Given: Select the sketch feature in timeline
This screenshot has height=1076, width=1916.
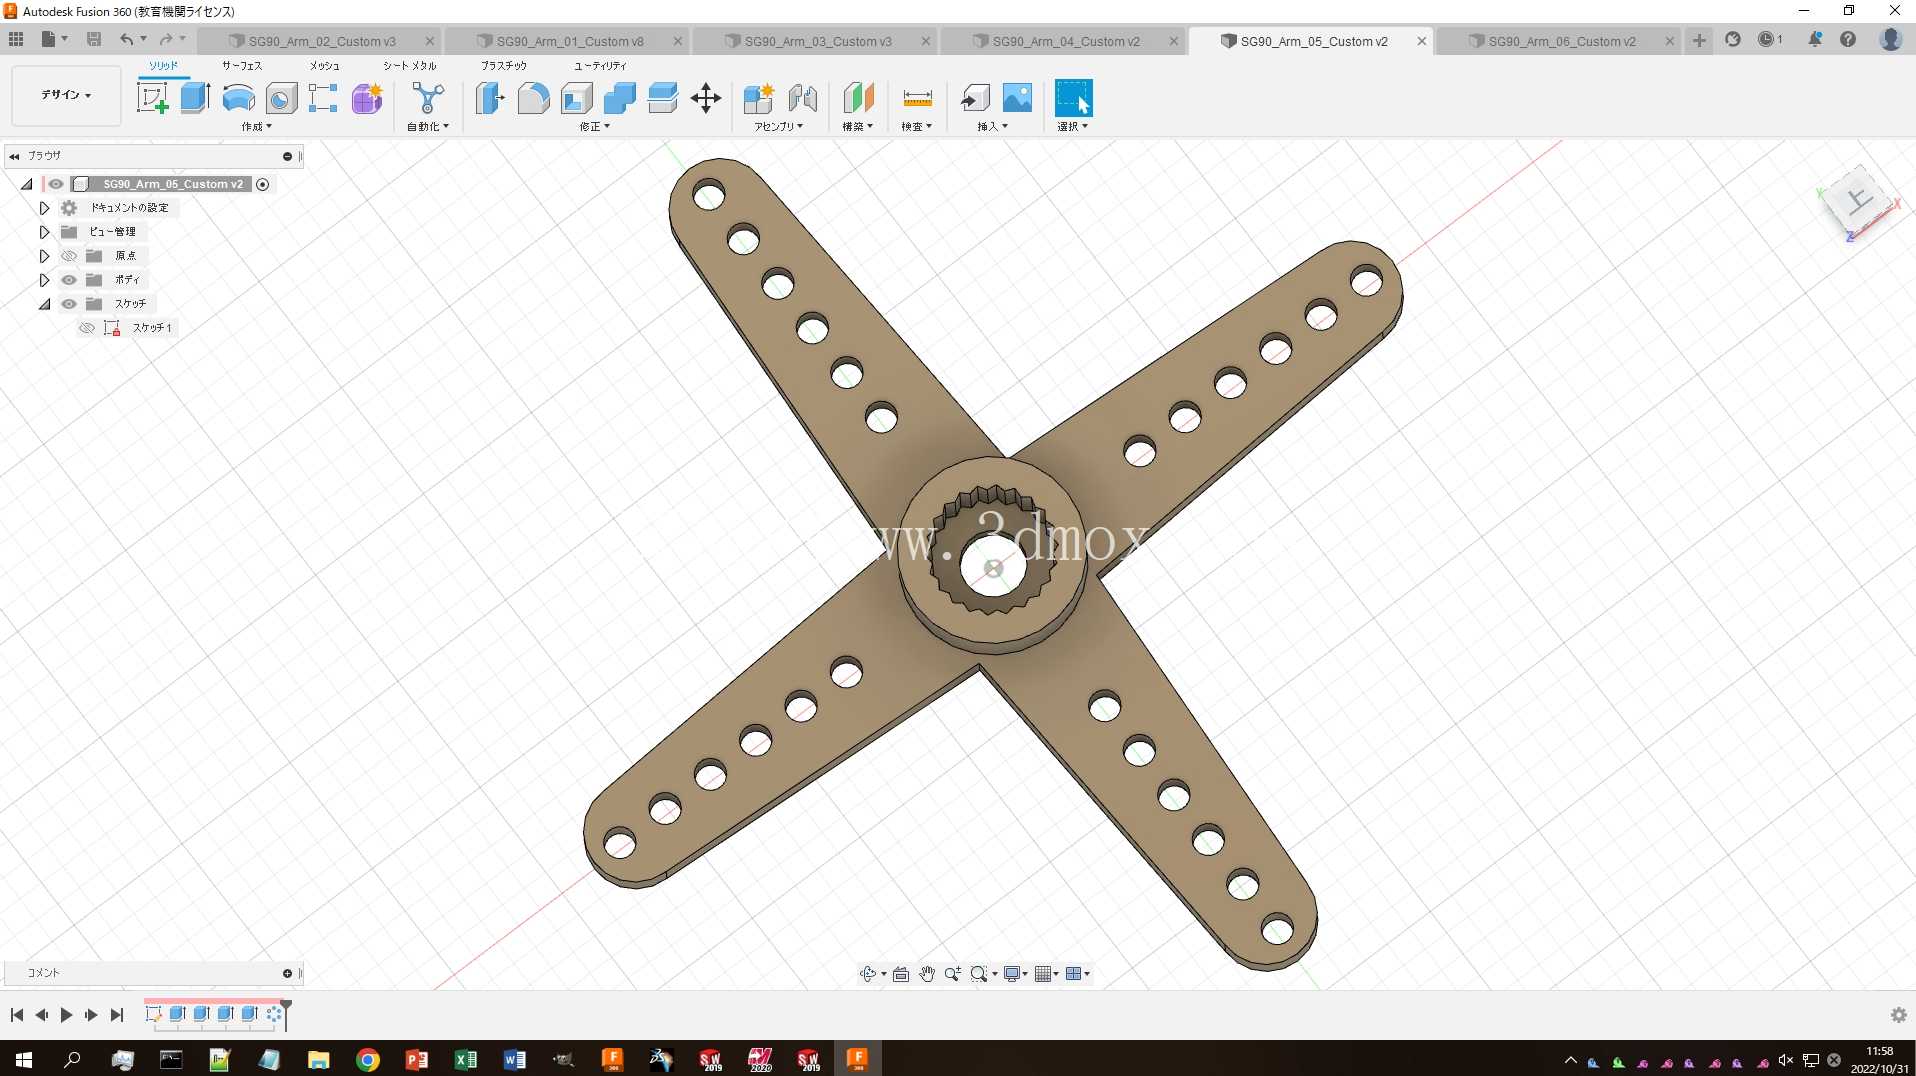Looking at the screenshot, I should 153,1014.
